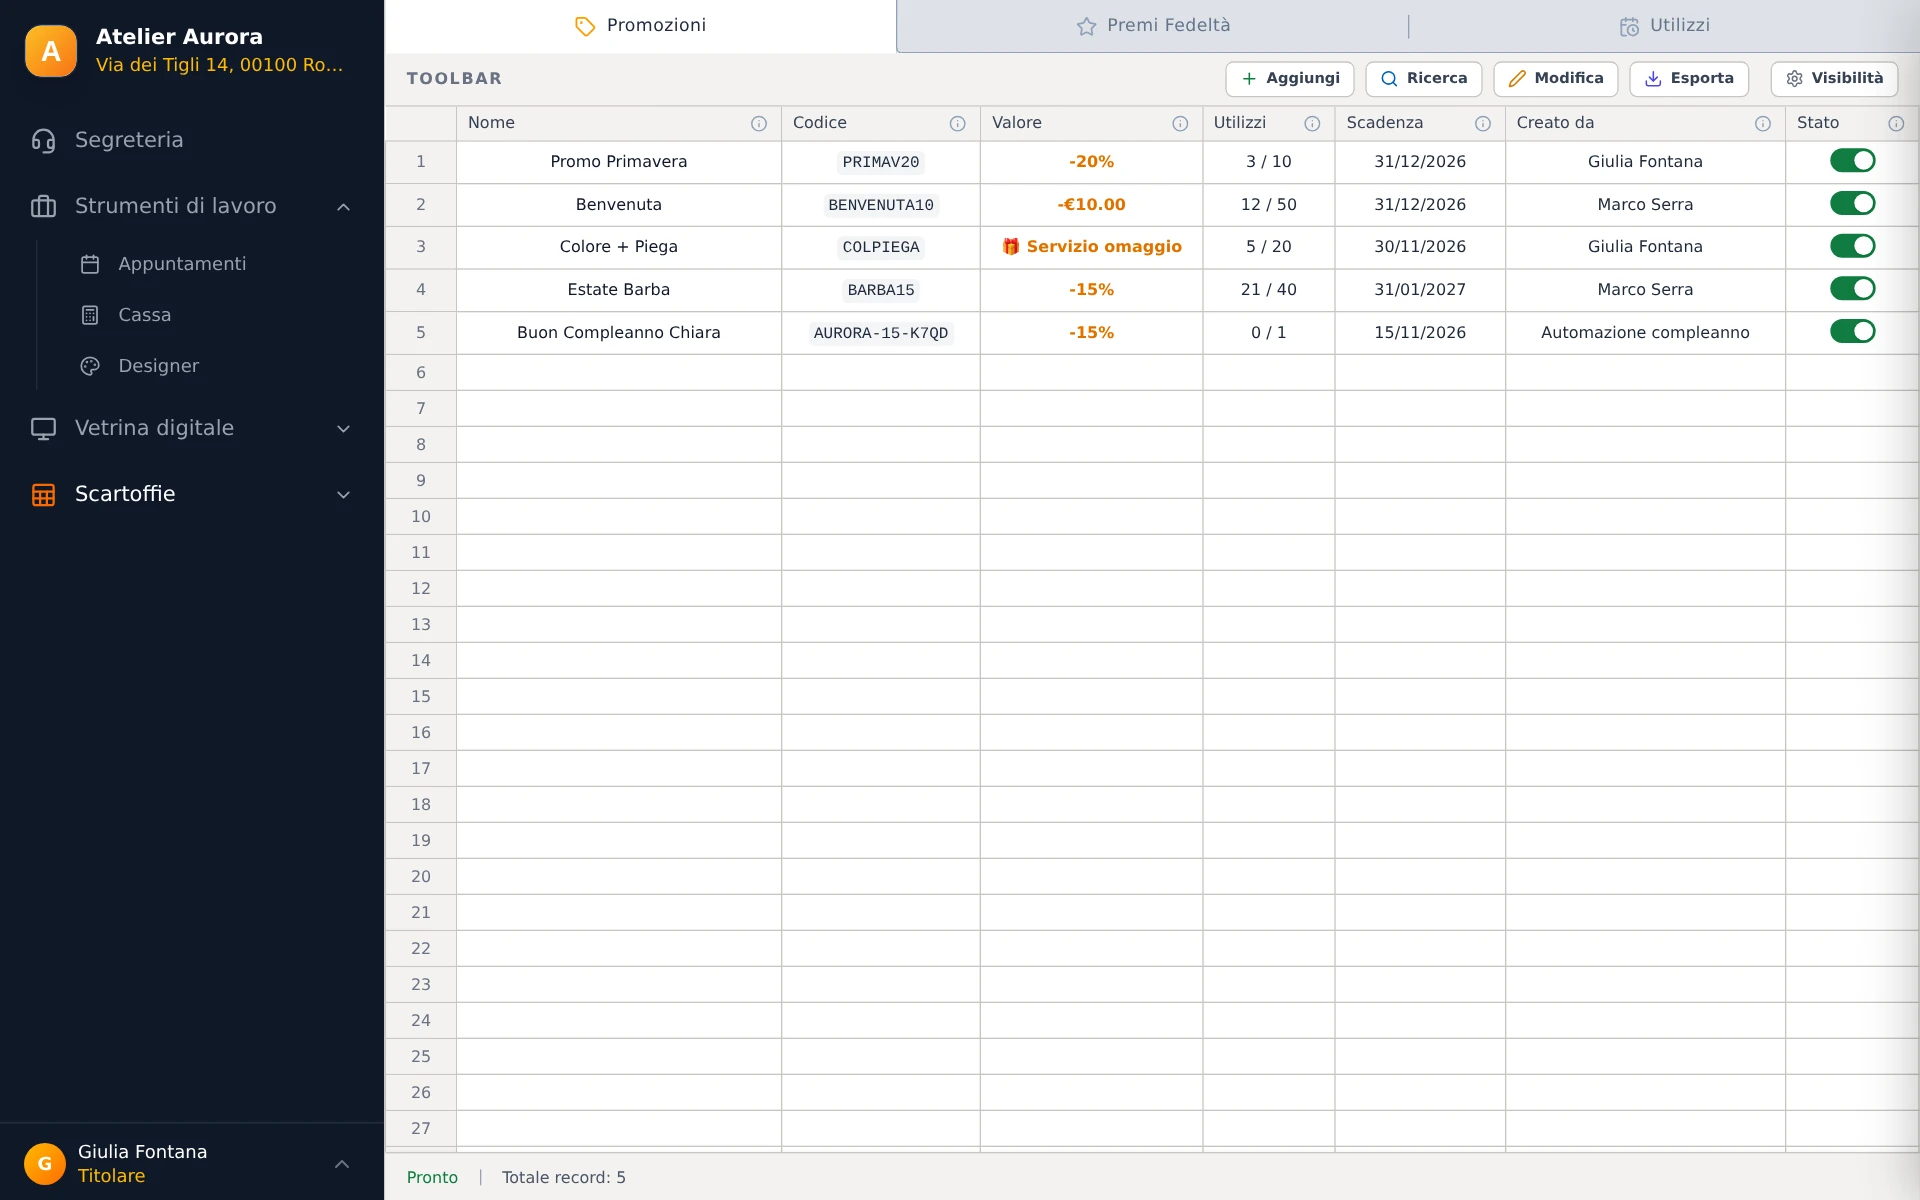Click the Aggiungi button
The width and height of the screenshot is (1920, 1200).
[1290, 79]
